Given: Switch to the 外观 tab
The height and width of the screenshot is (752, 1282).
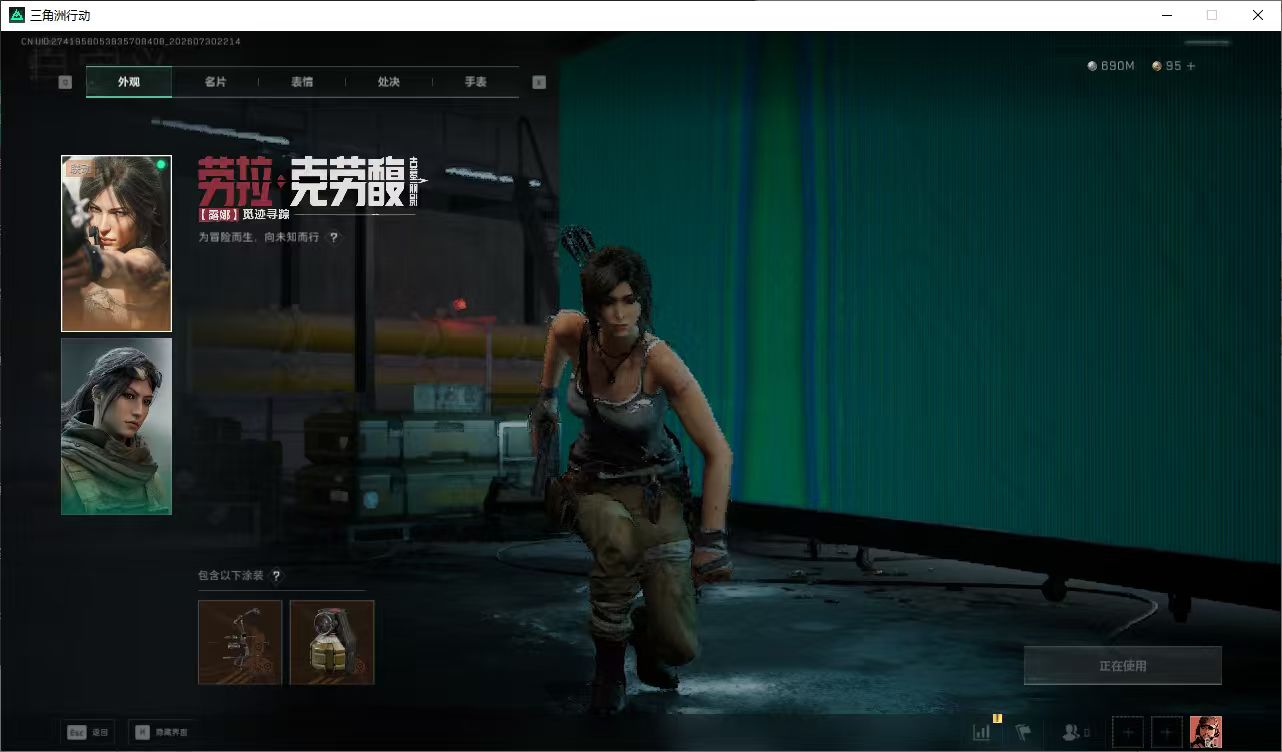Looking at the screenshot, I should point(129,82).
